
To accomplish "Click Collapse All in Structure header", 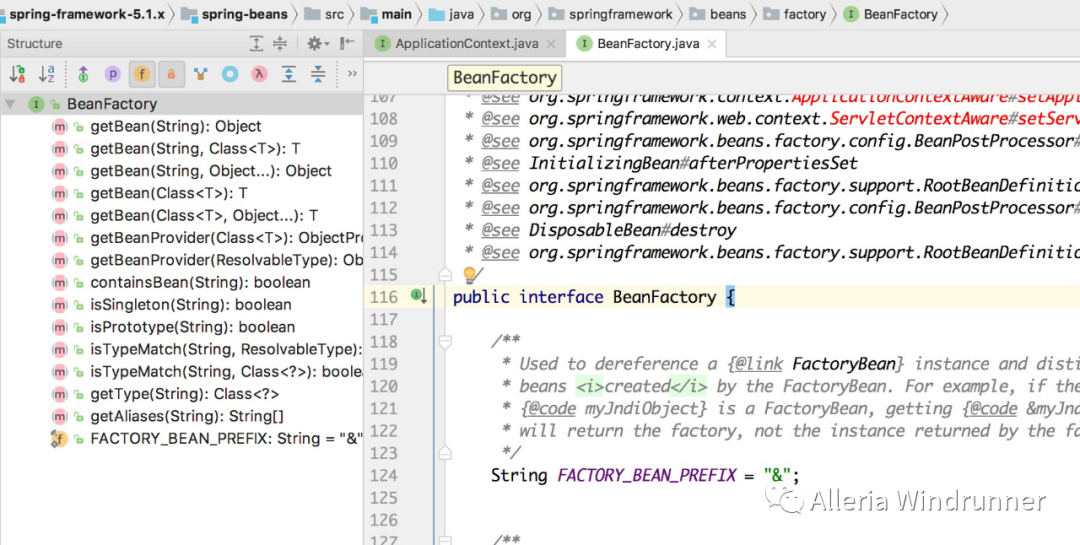I will coord(280,43).
